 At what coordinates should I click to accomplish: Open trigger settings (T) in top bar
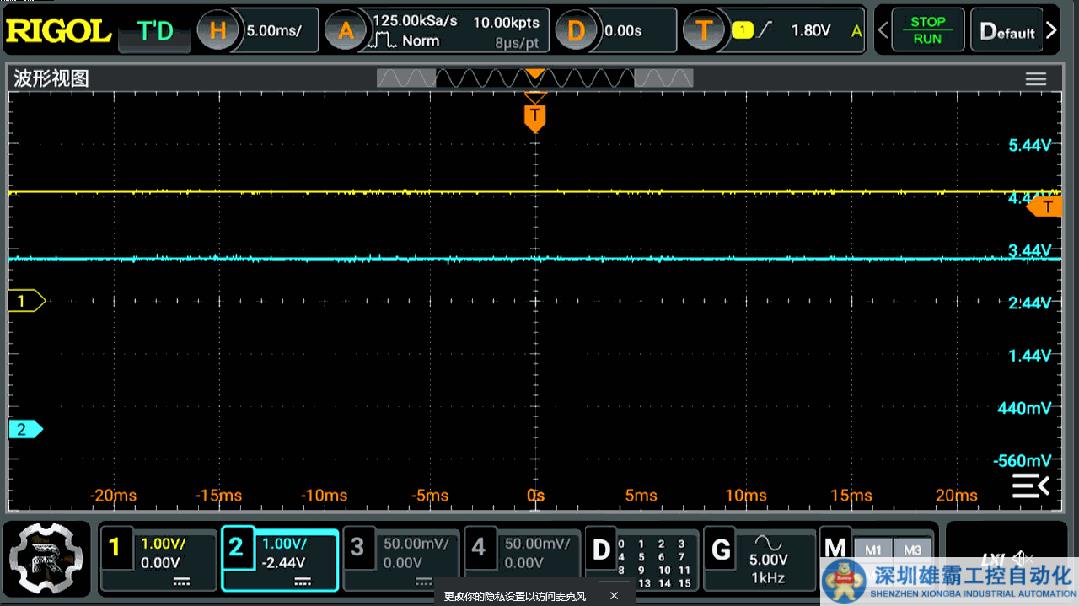[x=704, y=31]
